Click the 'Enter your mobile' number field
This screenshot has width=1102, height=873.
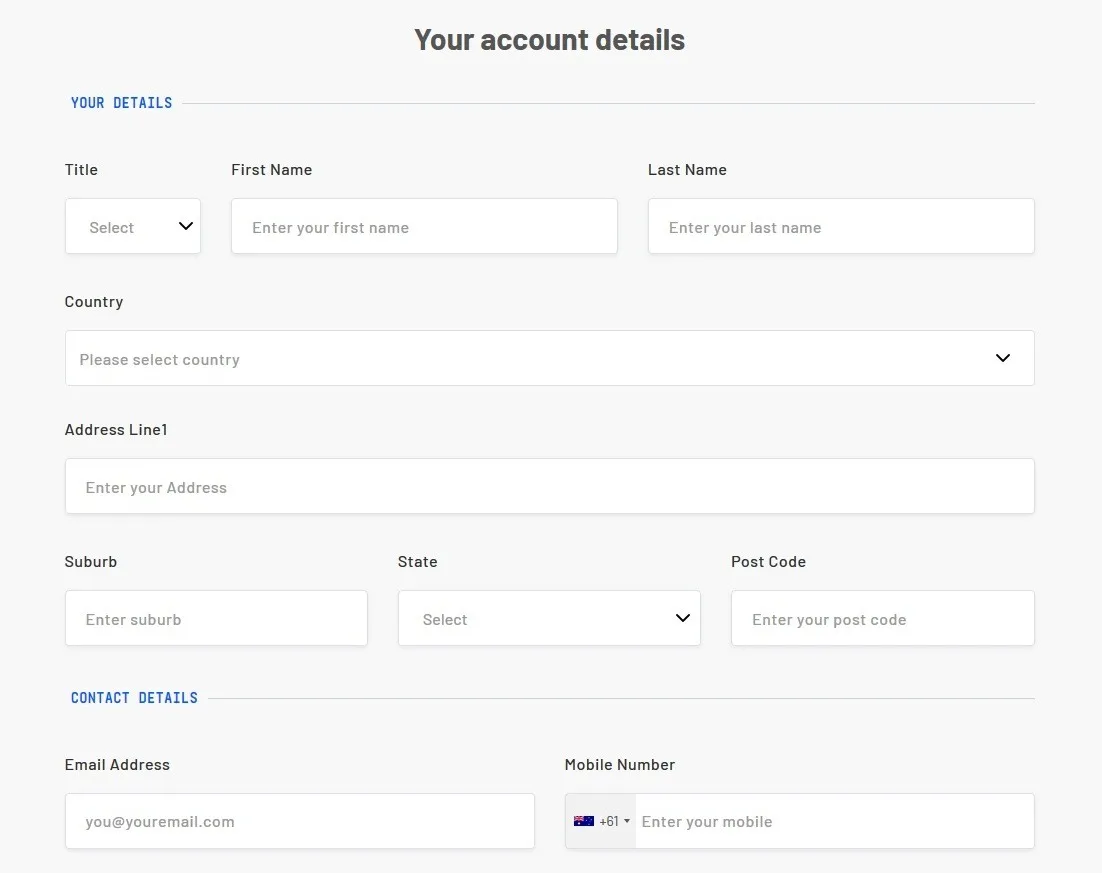[832, 822]
